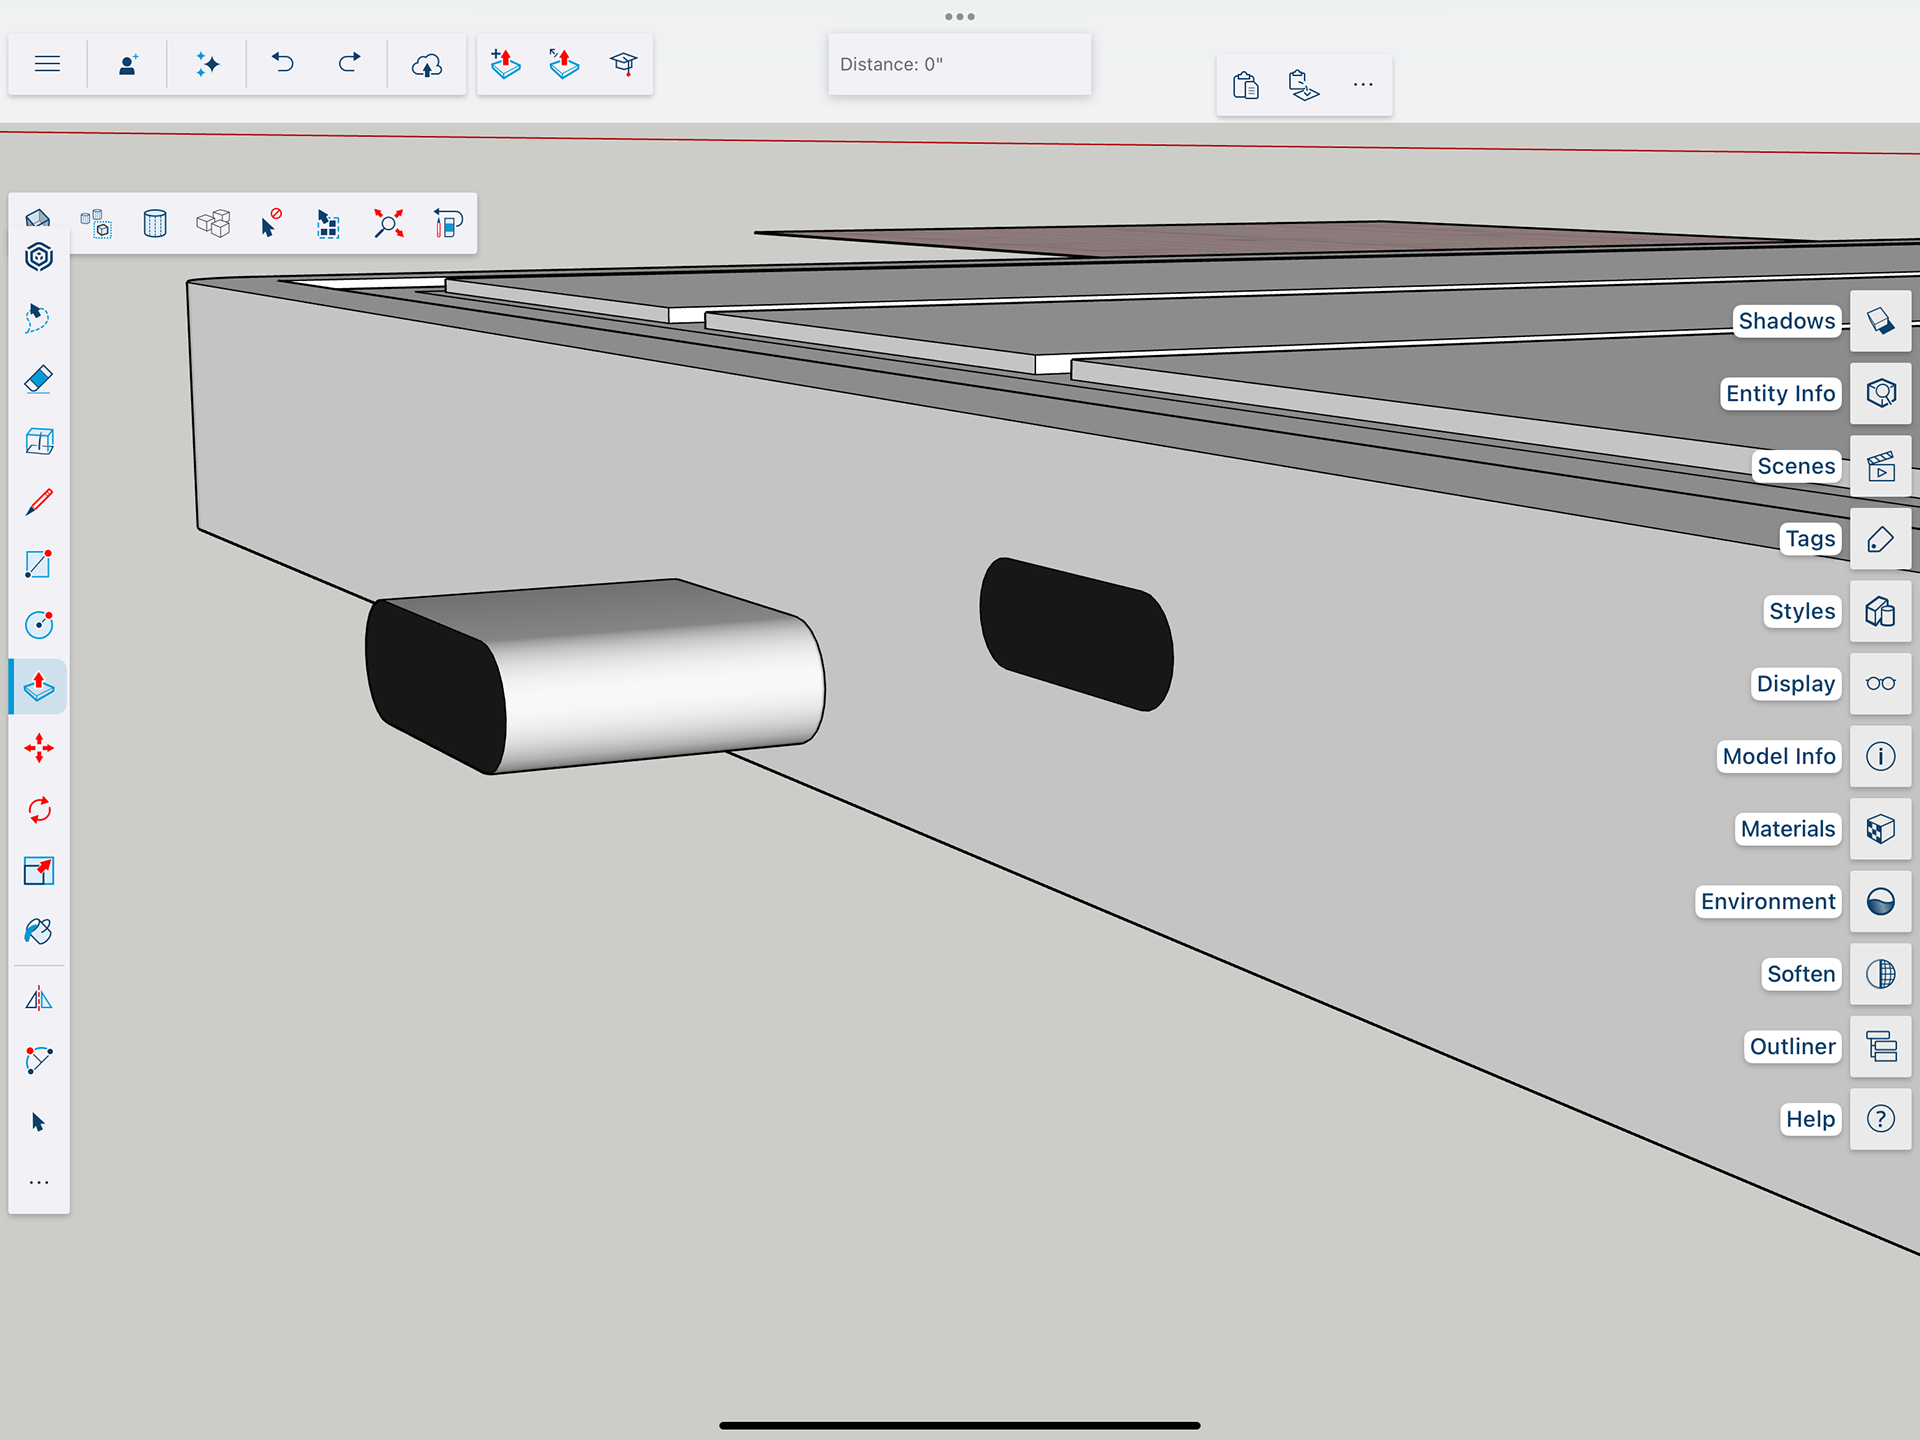1920x1440 pixels.
Task: Select the Rotate tool
Action: tap(38, 810)
